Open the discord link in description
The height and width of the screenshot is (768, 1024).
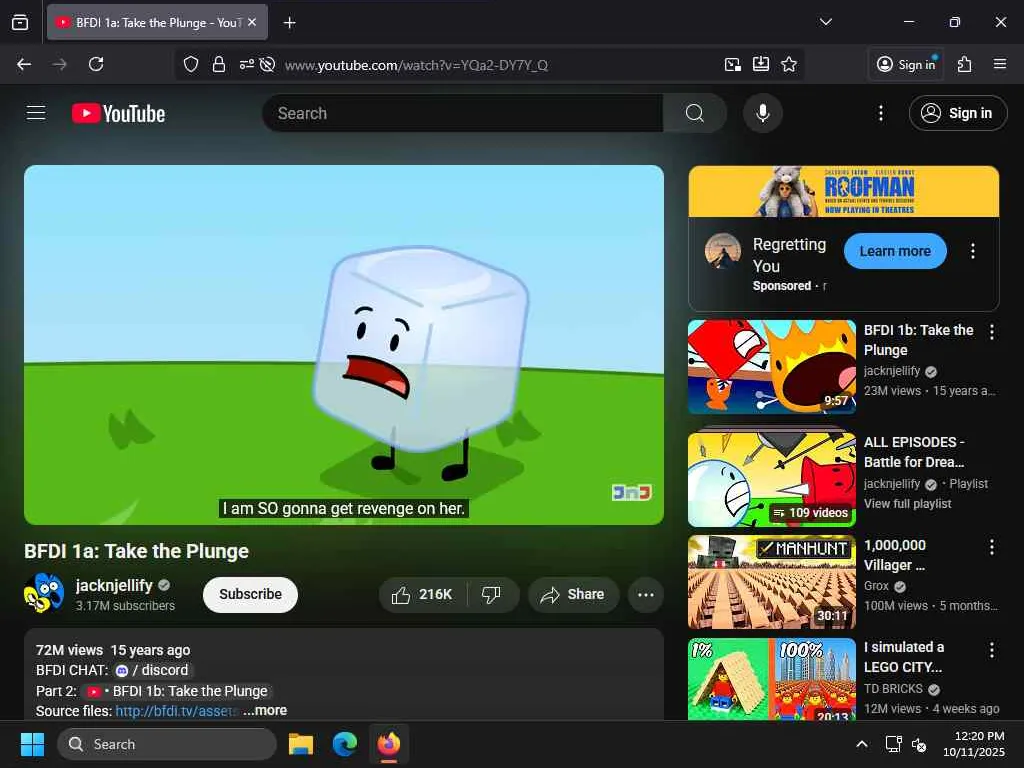coord(152,670)
